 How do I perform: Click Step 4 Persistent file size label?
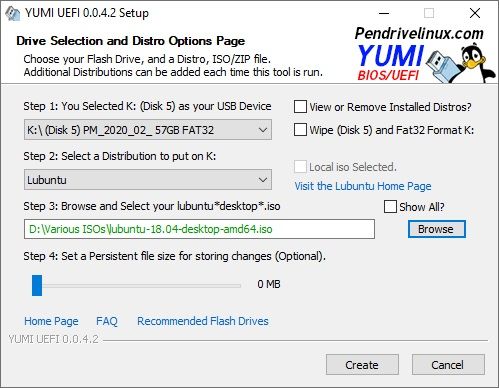(174, 256)
